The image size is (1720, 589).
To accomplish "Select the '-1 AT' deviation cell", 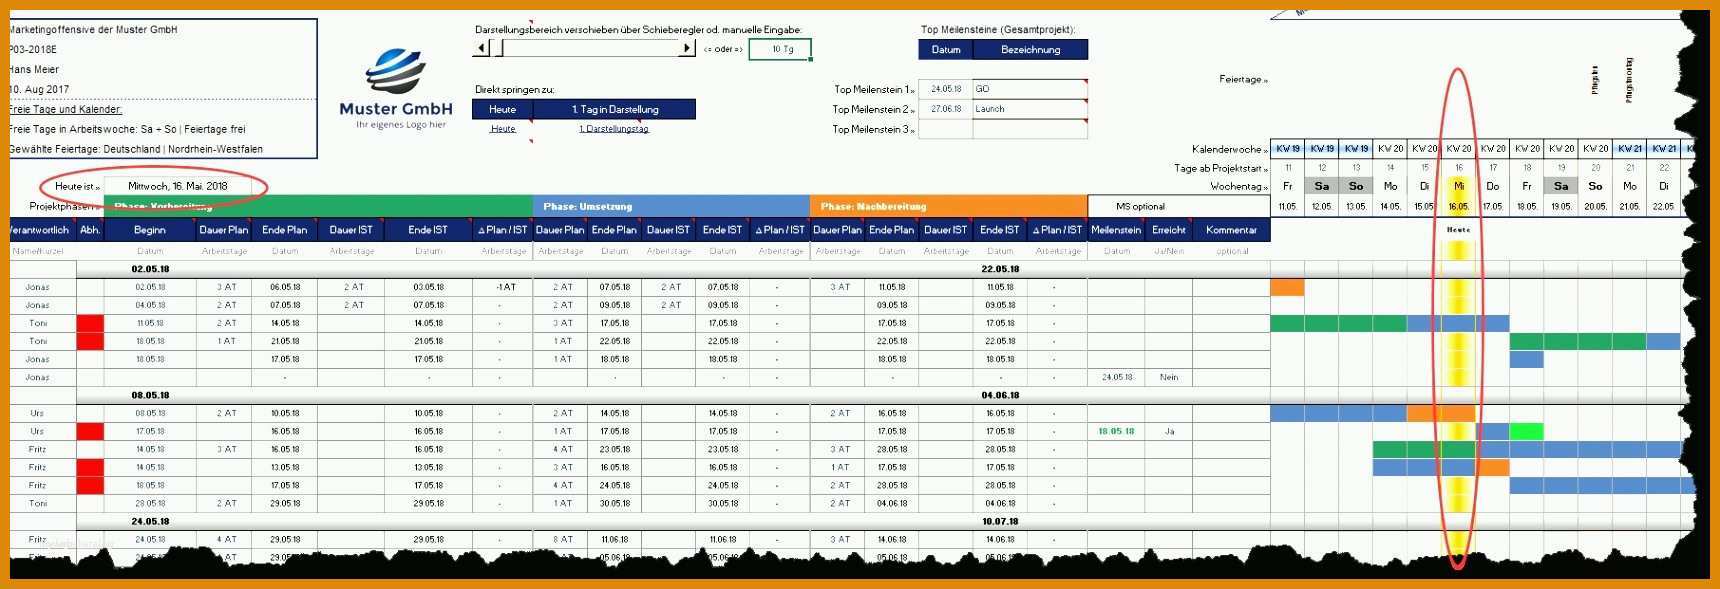I will pos(505,287).
